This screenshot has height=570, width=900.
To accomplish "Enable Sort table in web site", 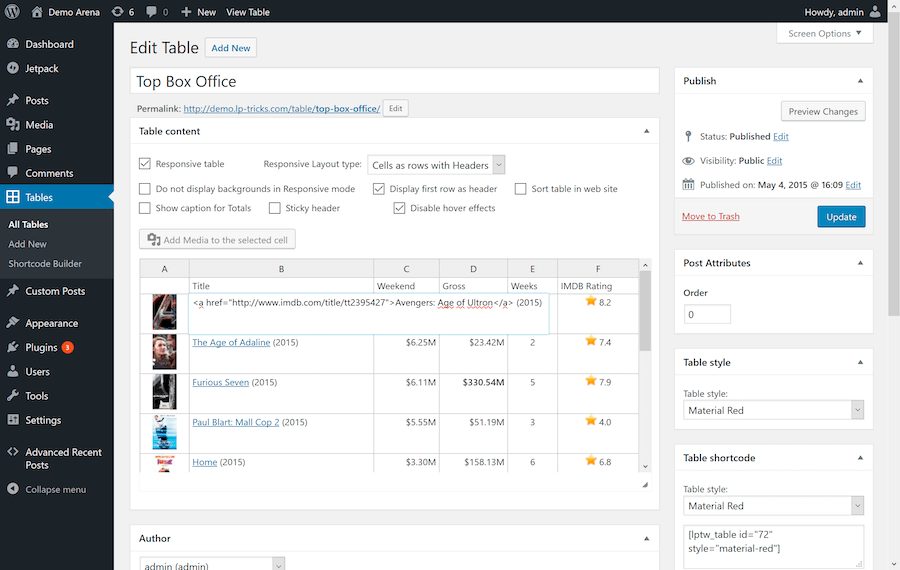I will pos(521,189).
